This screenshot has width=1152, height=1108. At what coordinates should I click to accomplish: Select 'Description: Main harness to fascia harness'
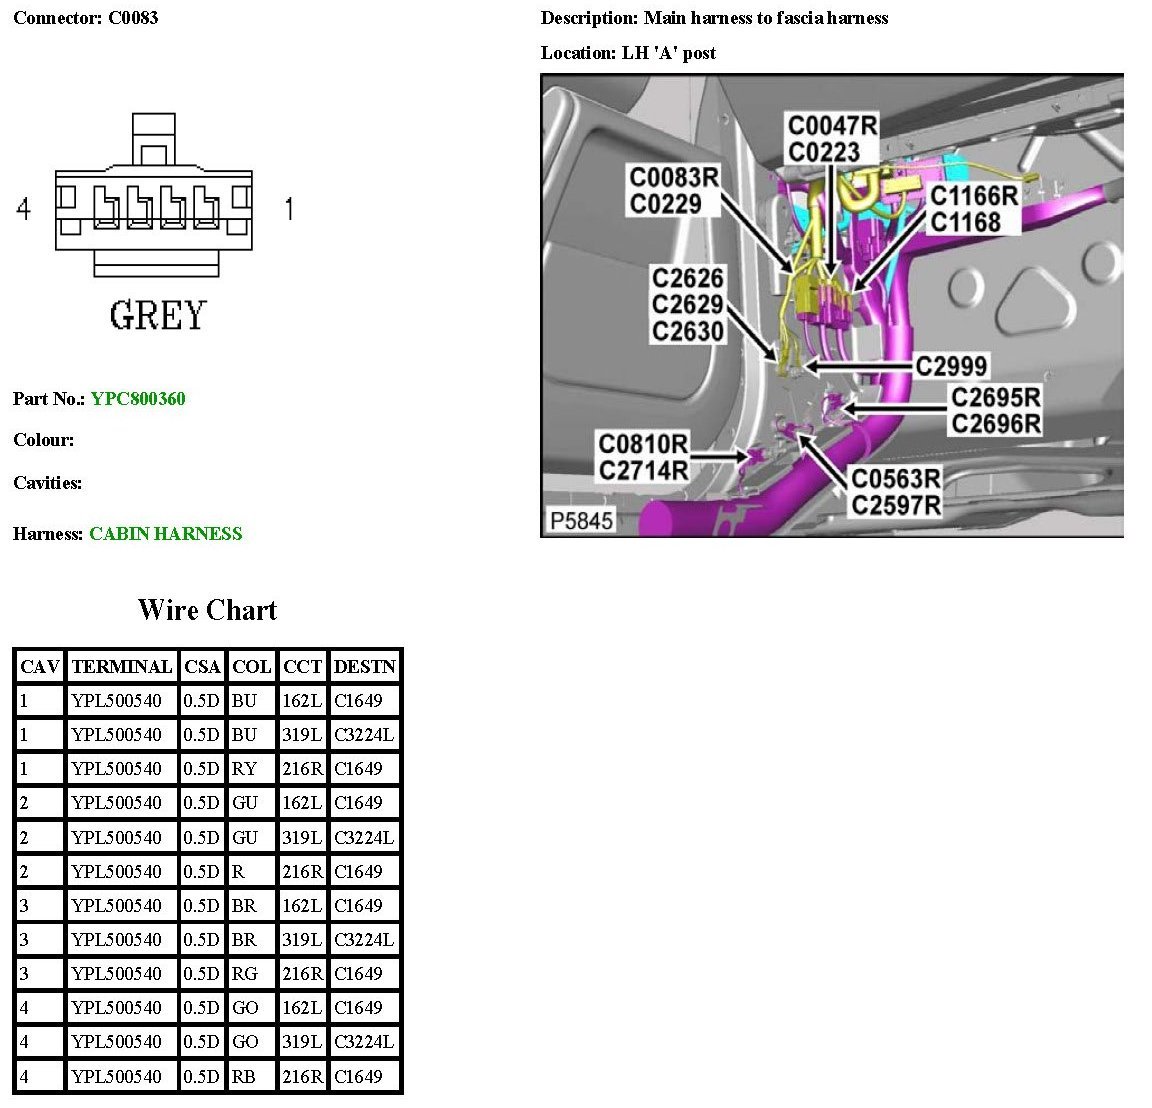pyautogui.click(x=714, y=18)
